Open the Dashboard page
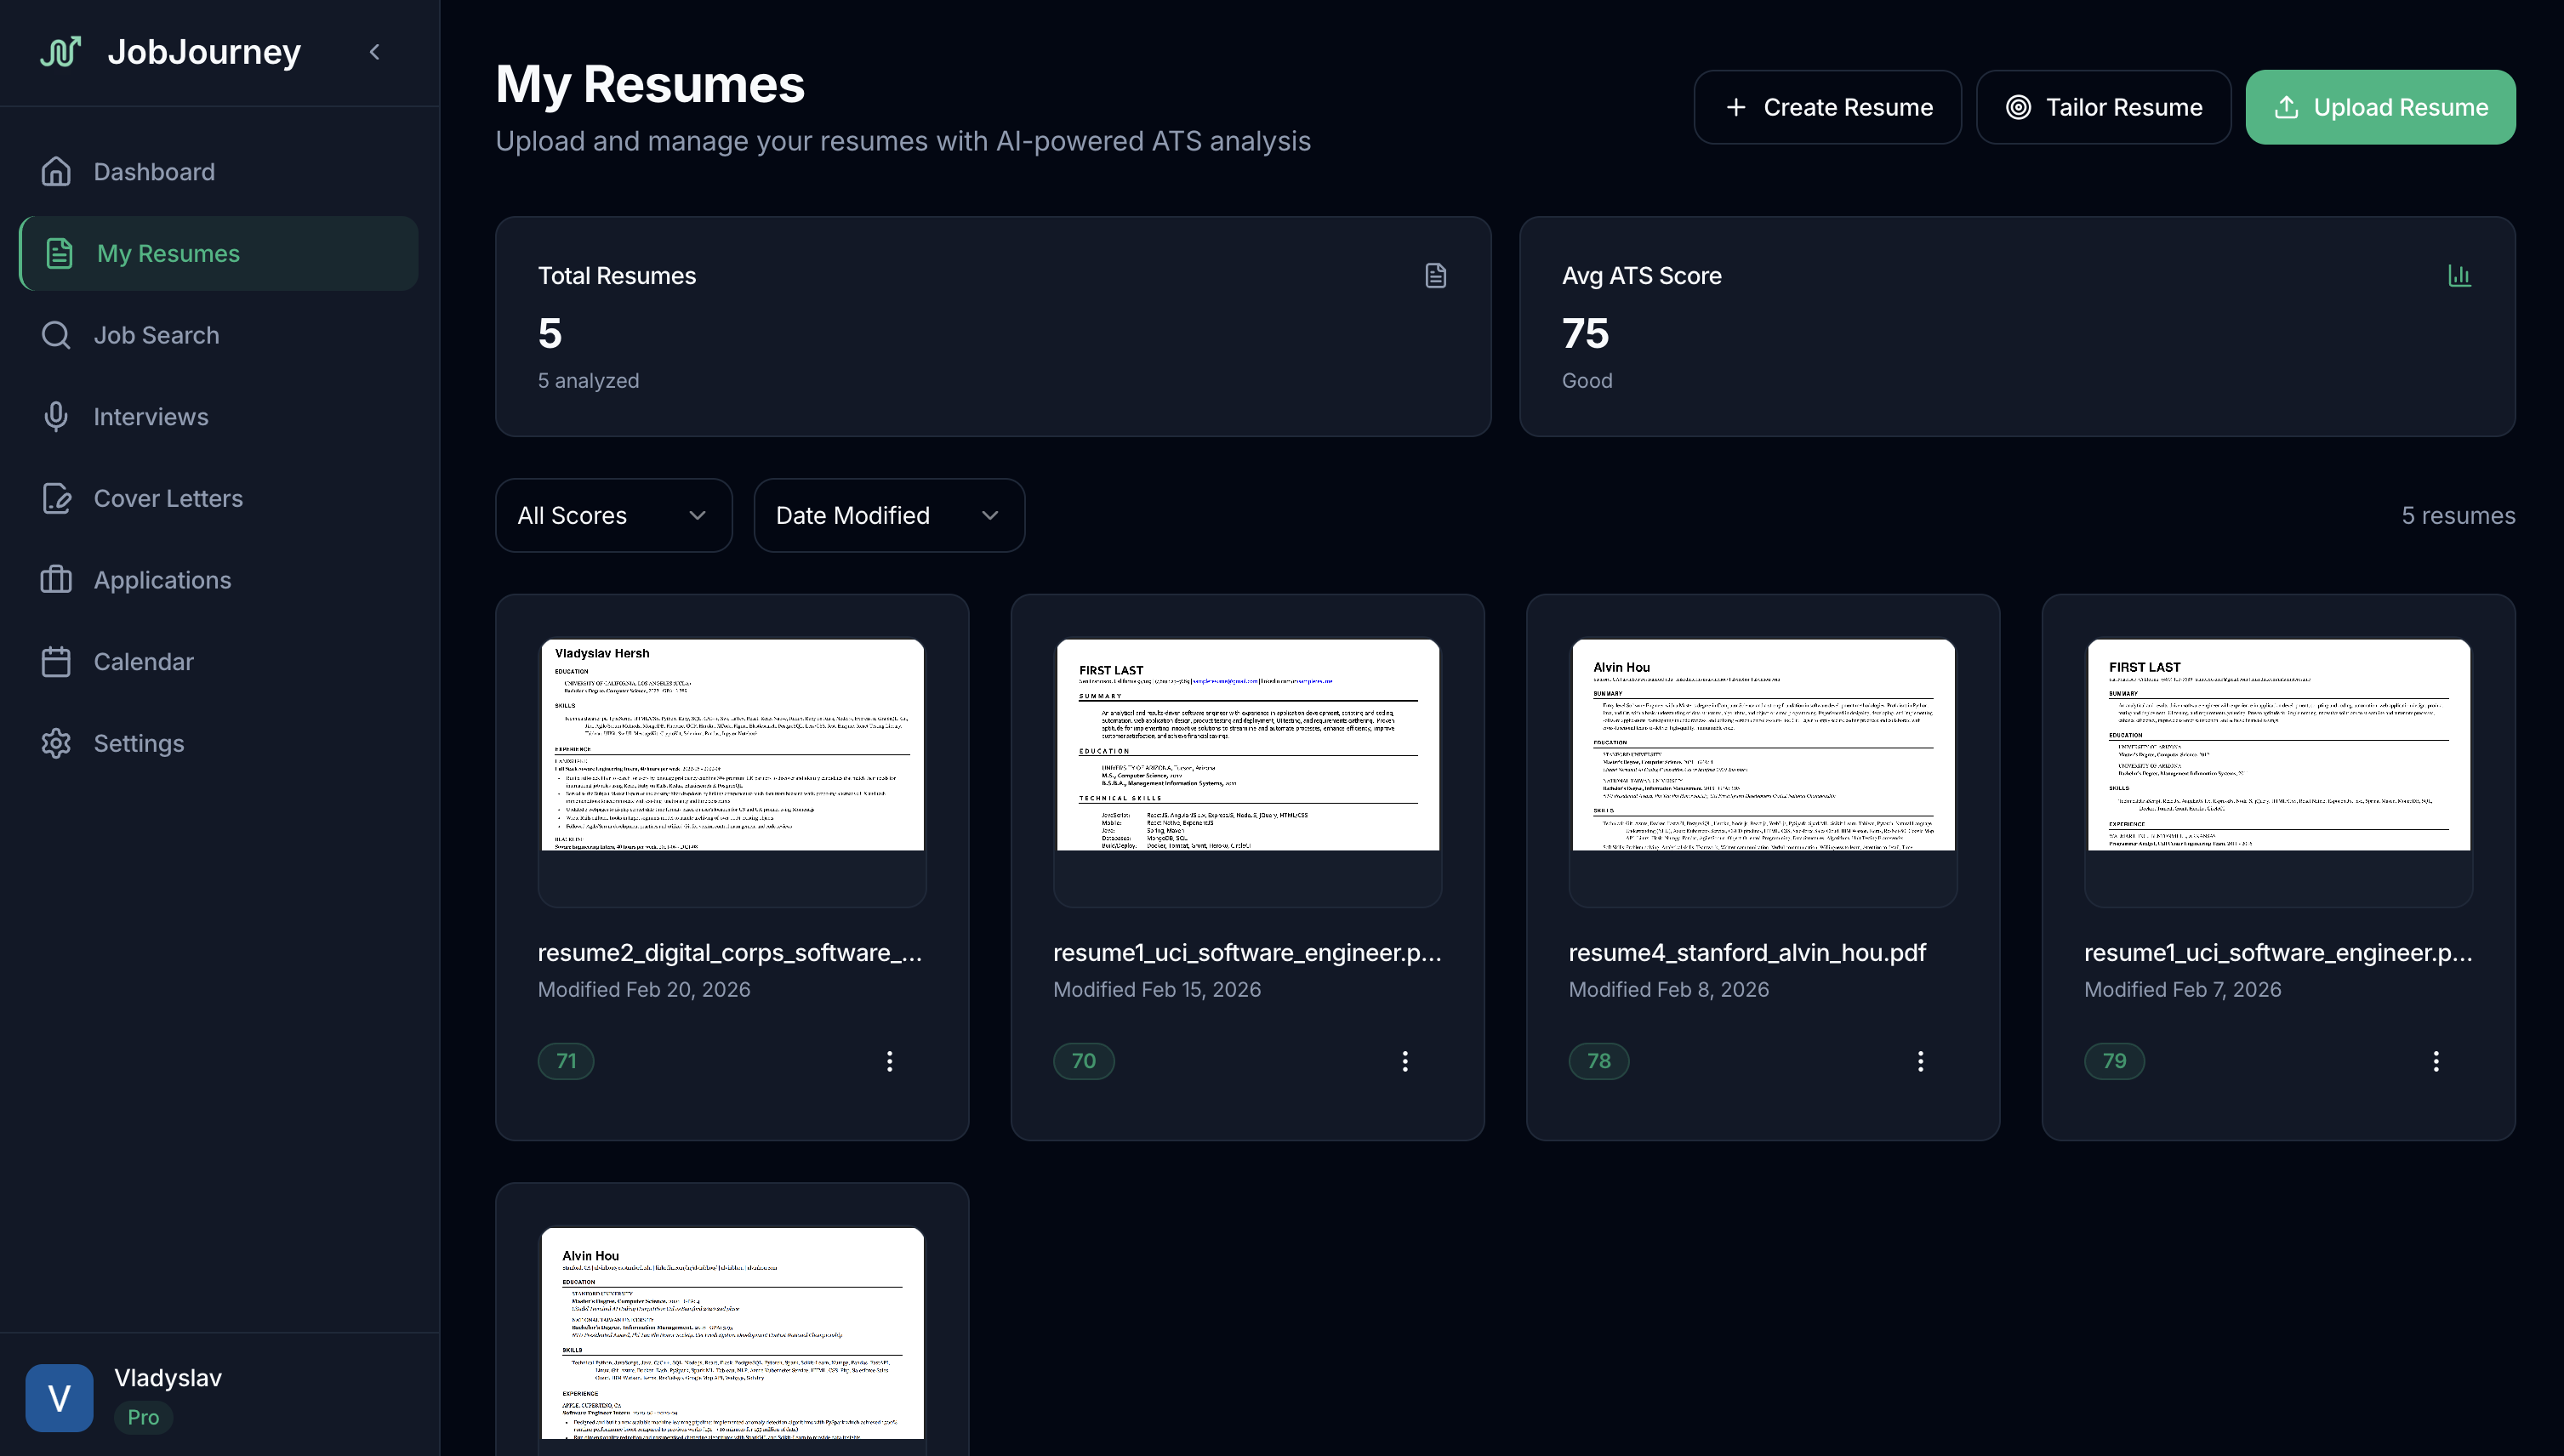The height and width of the screenshot is (1456, 2564). click(x=219, y=172)
